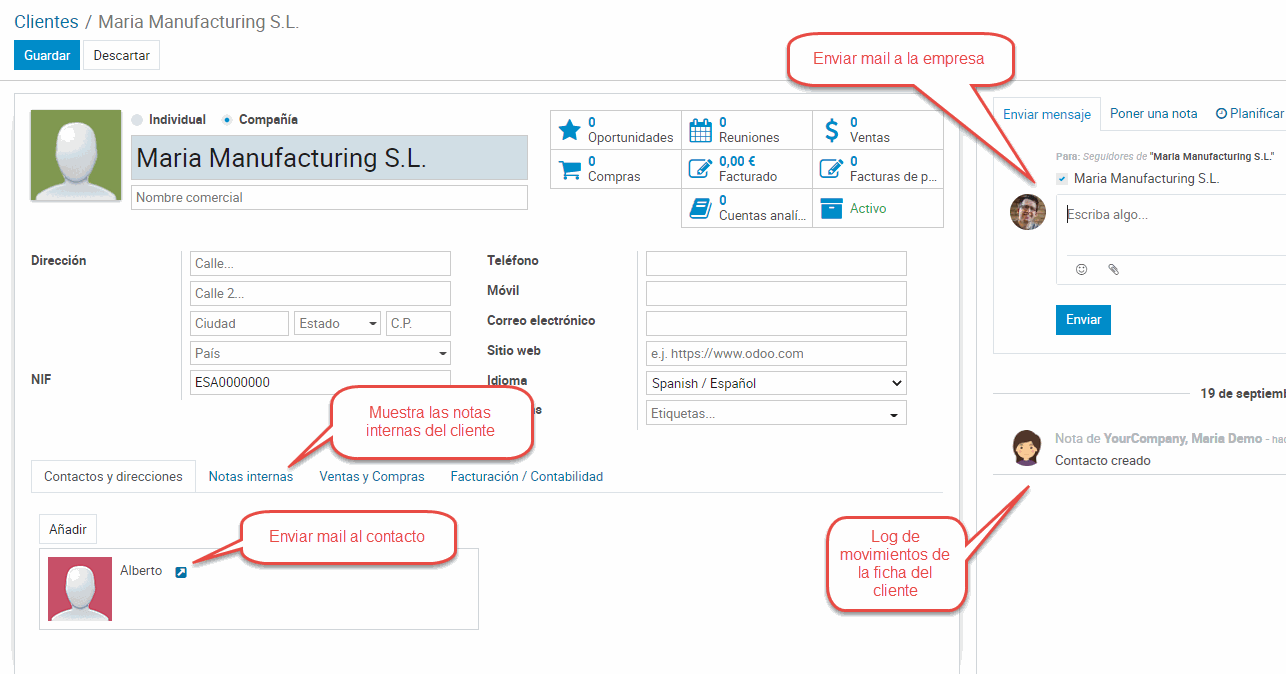Click the Compras shopping cart icon

[x=569, y=169]
